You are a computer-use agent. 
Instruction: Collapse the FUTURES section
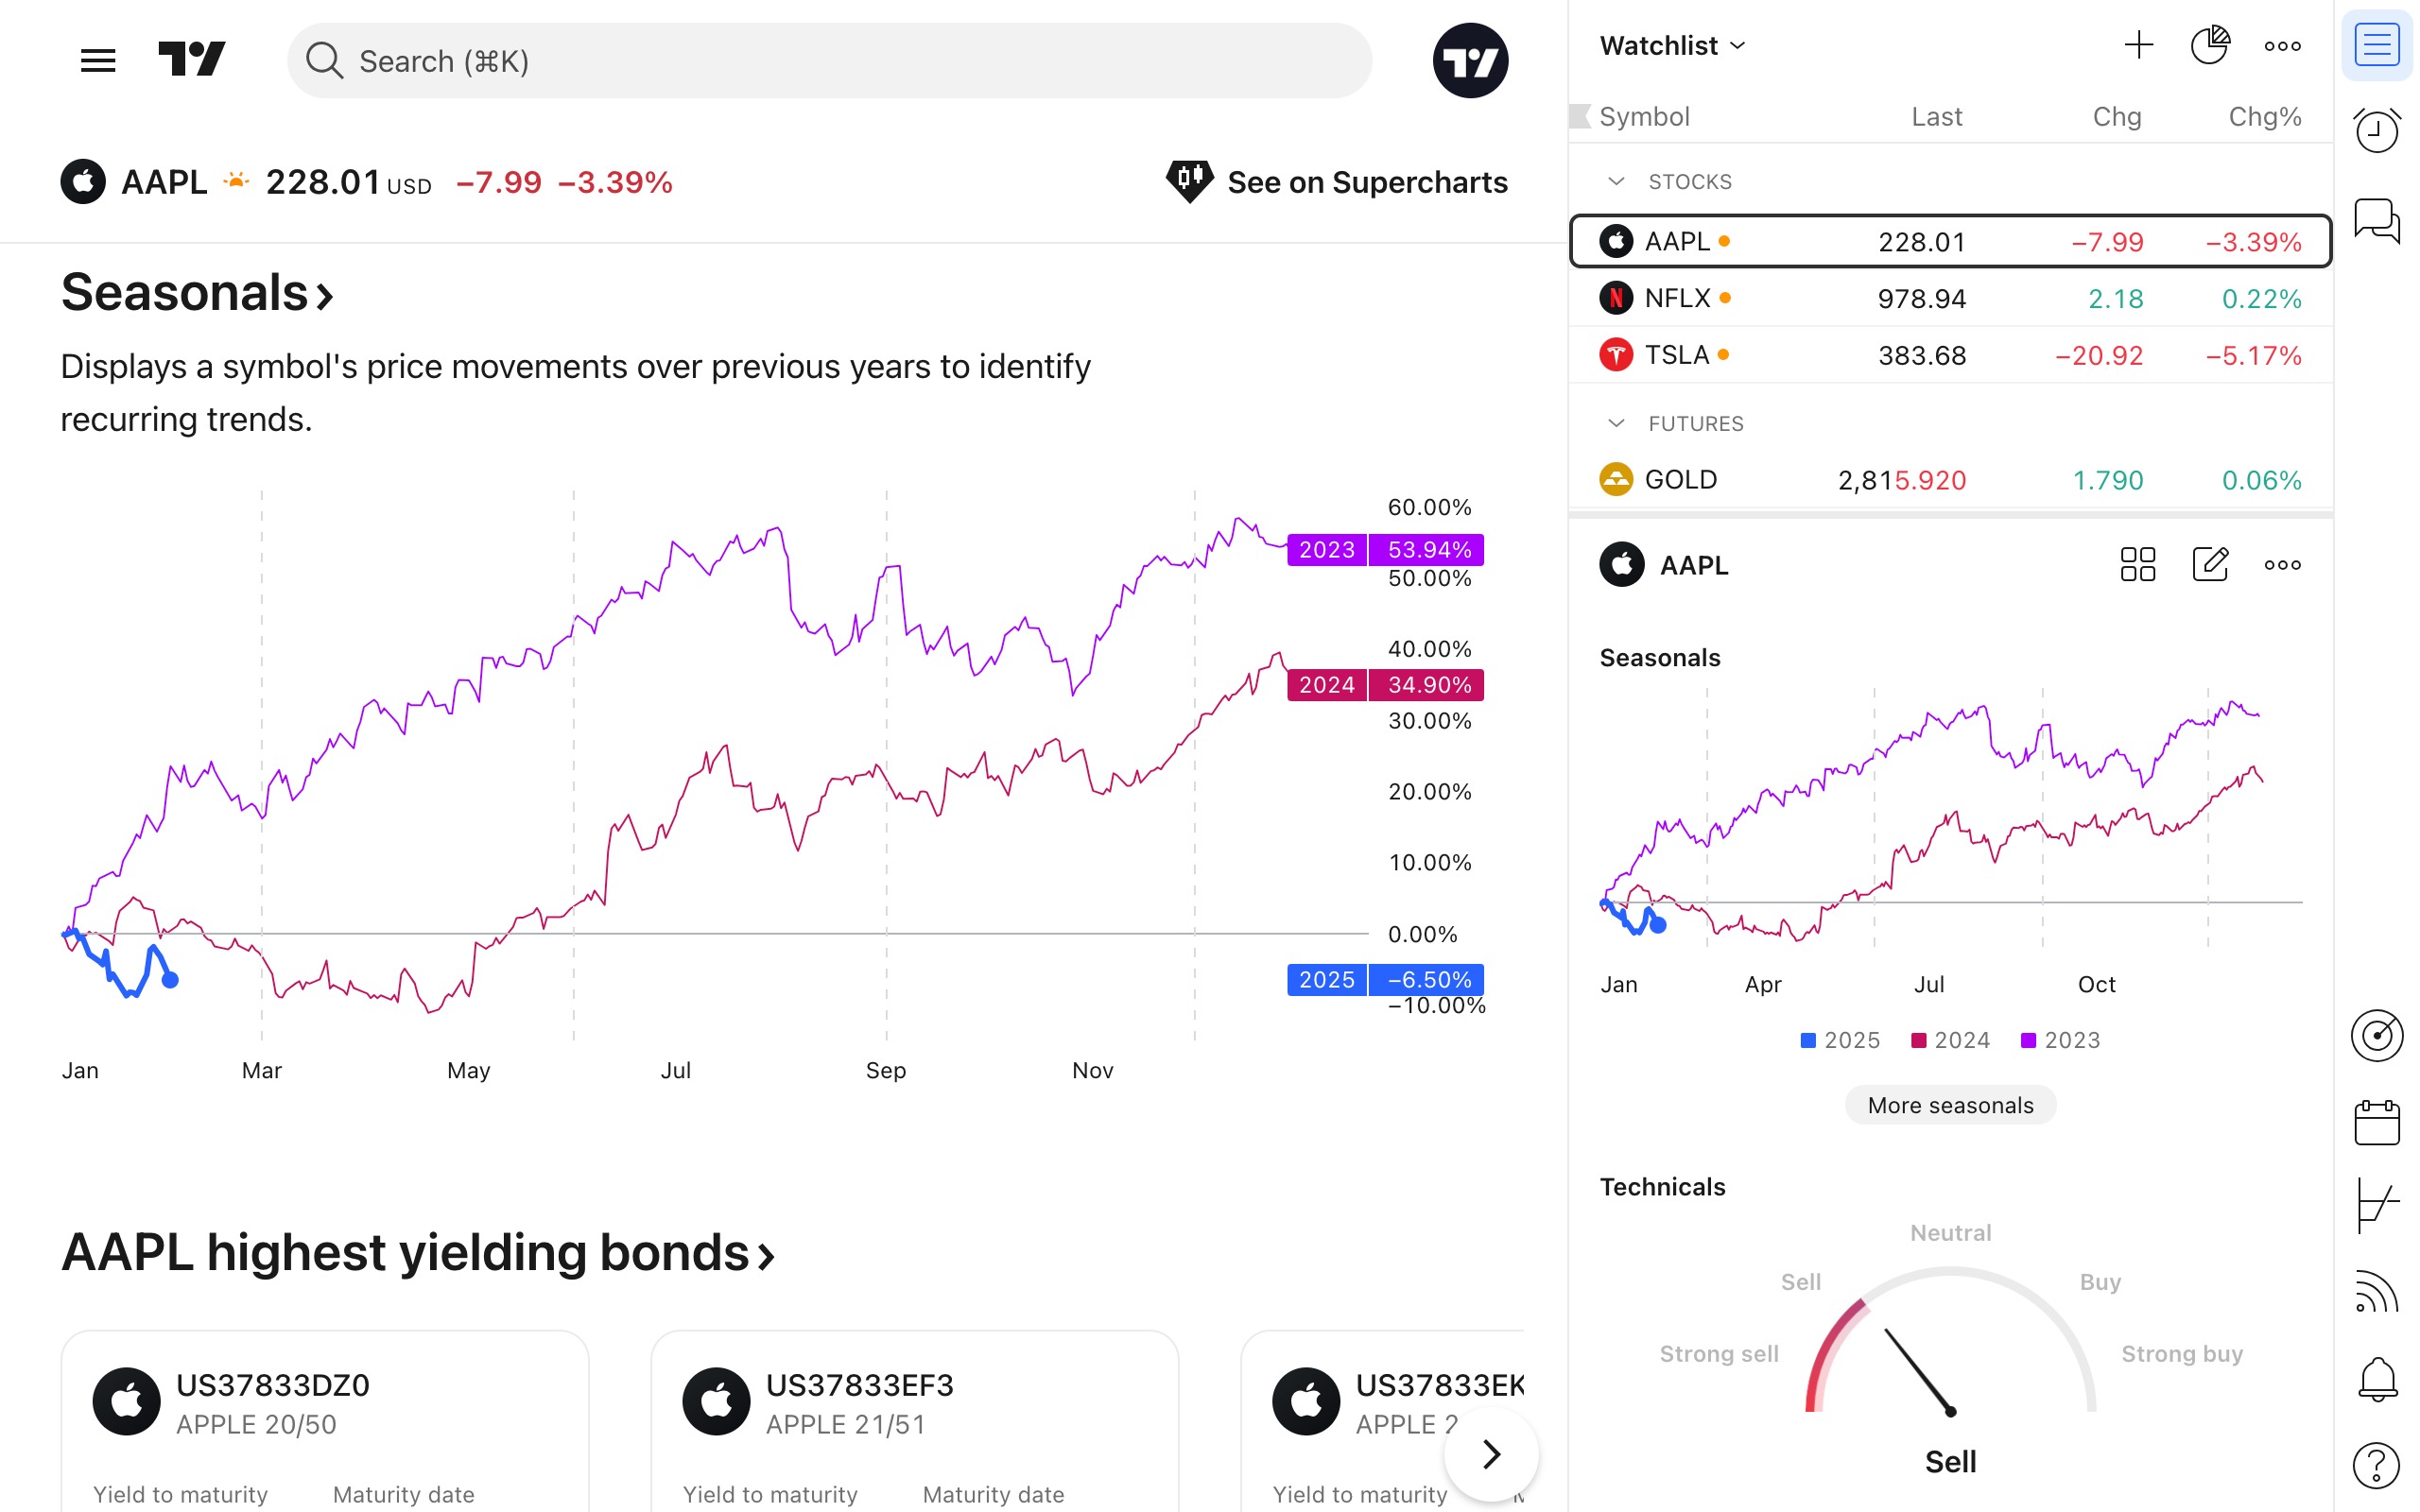tap(1616, 423)
